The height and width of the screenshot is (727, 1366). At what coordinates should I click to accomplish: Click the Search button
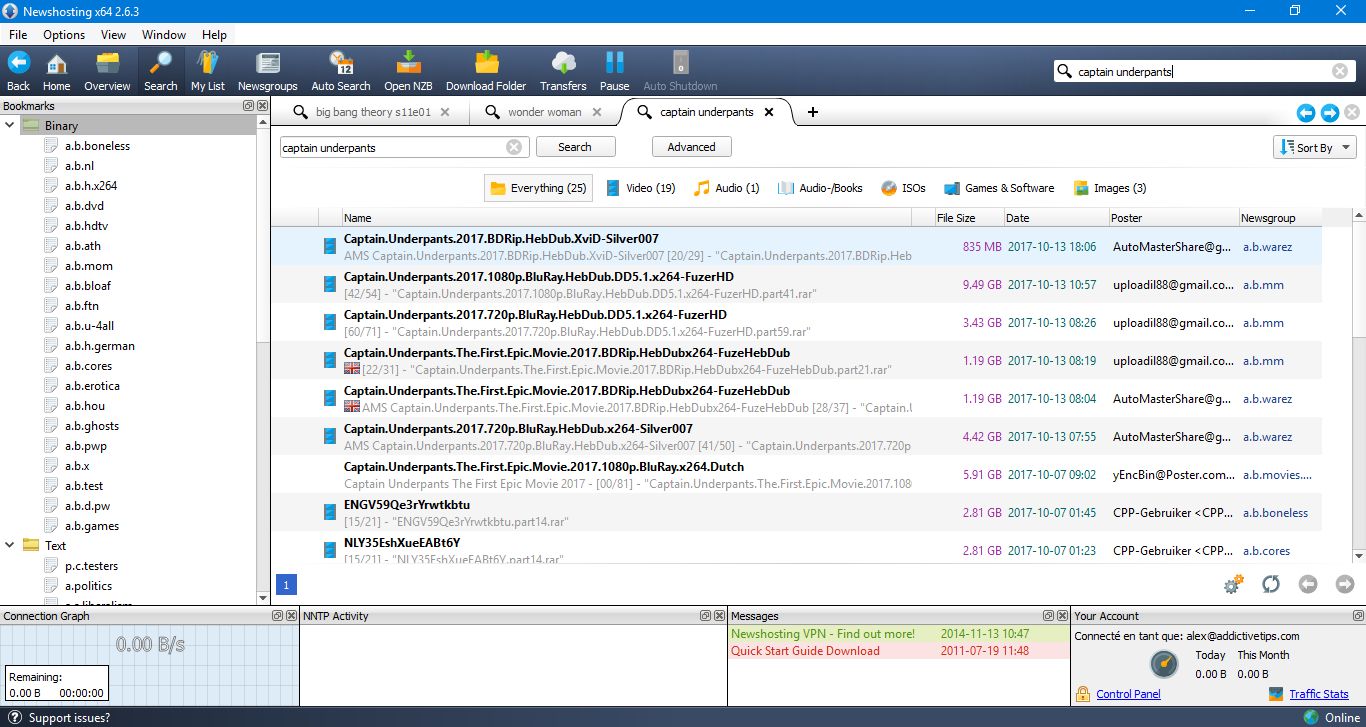tap(575, 147)
